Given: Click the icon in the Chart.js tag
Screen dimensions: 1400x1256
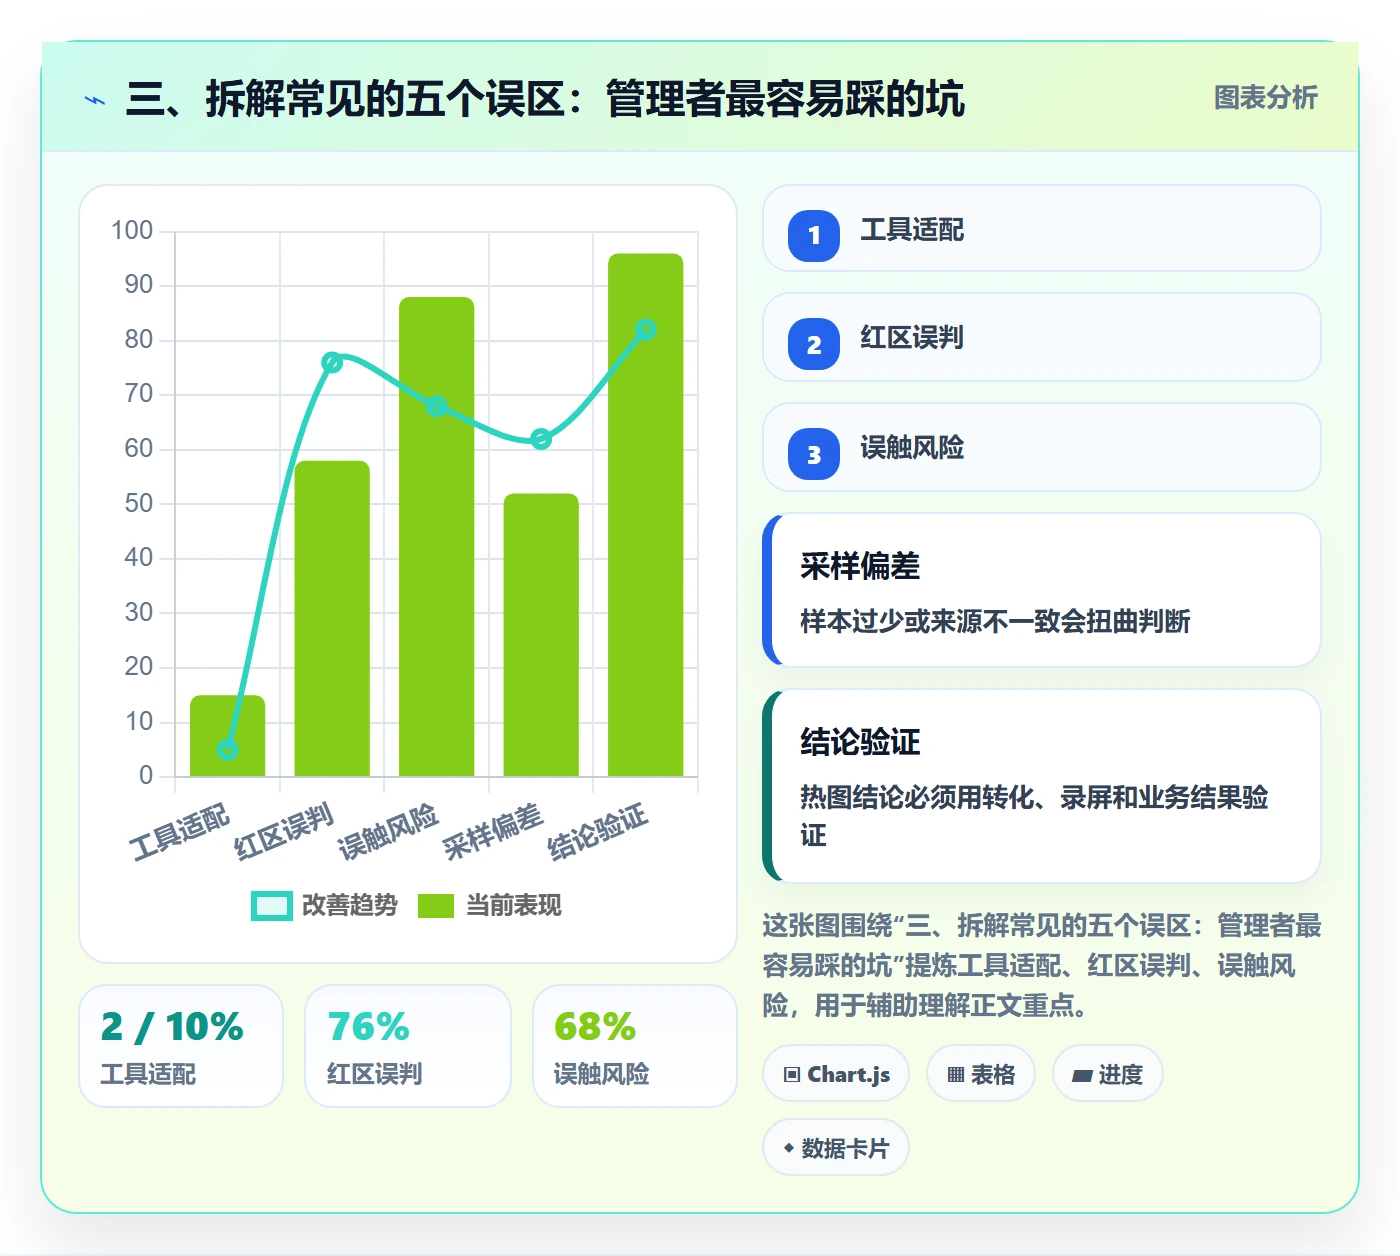Looking at the screenshot, I should 792,1075.
